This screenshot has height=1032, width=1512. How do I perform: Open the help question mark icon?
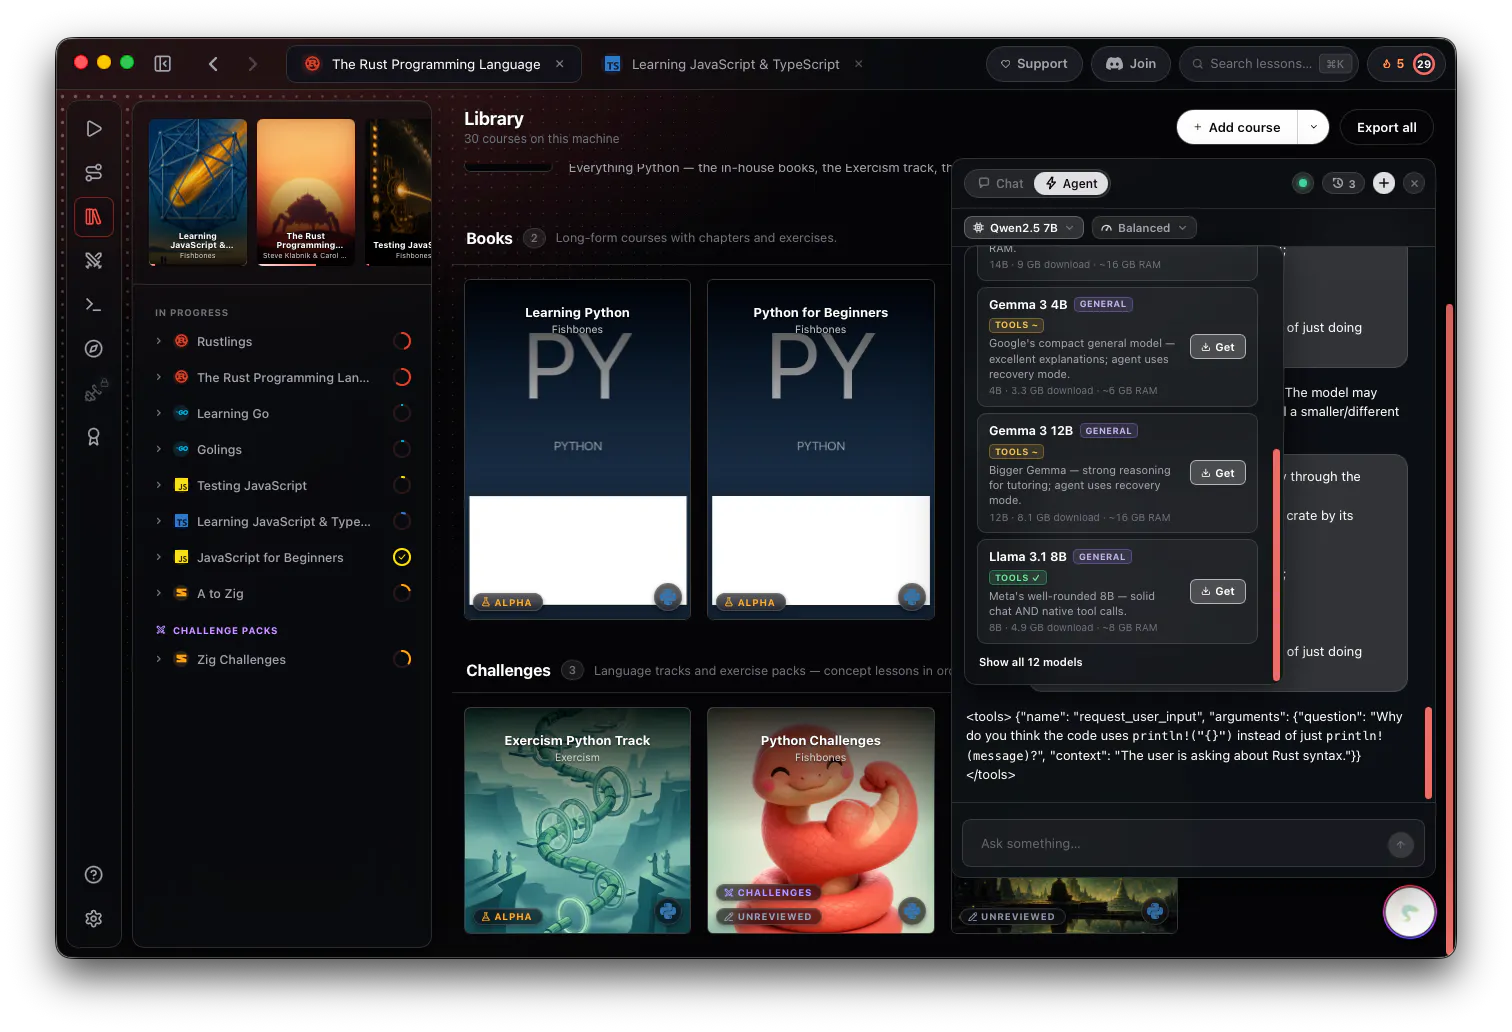click(x=93, y=875)
